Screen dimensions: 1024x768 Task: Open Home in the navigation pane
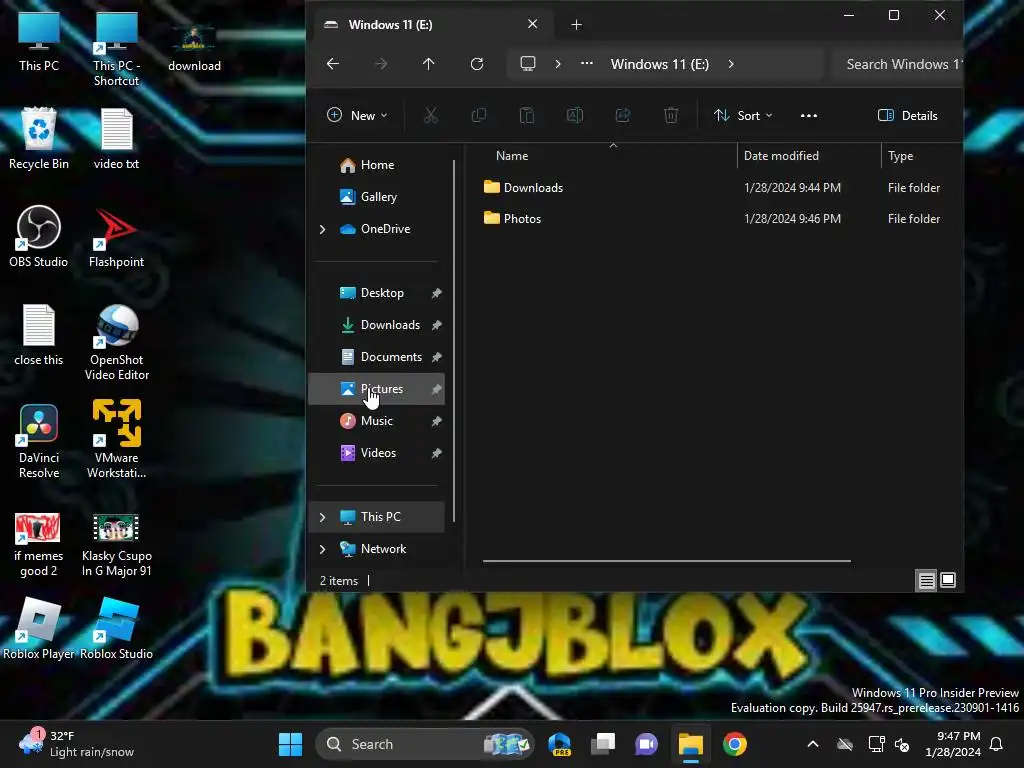(376, 165)
